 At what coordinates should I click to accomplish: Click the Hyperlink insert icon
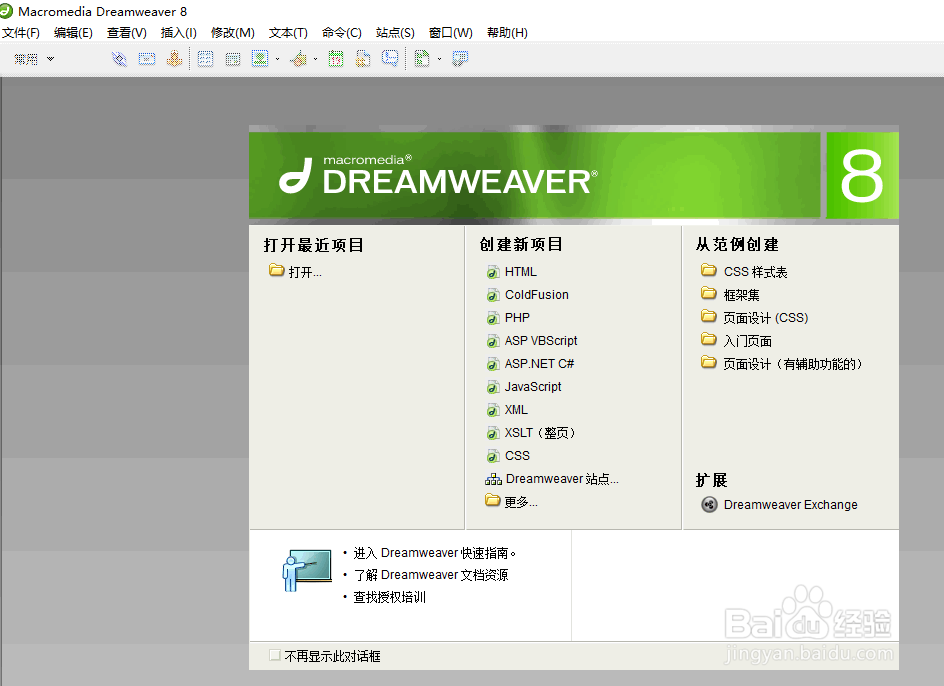coord(119,59)
